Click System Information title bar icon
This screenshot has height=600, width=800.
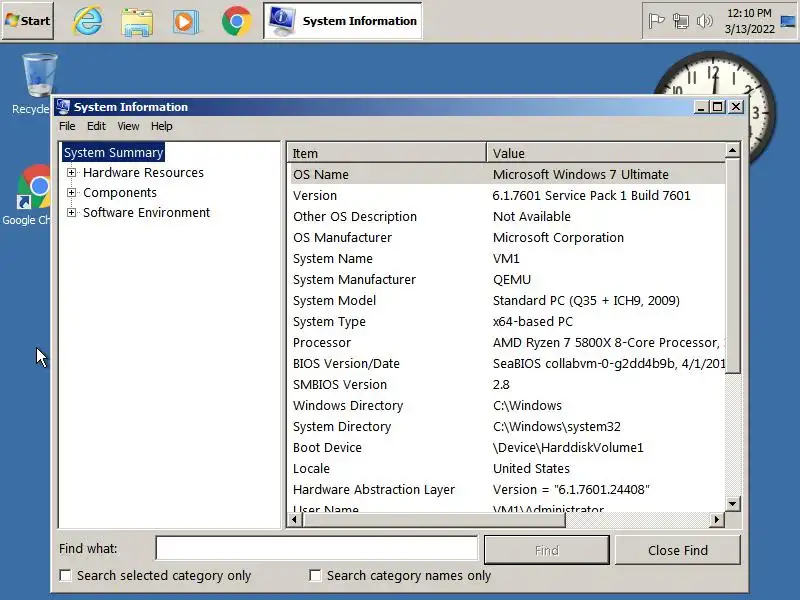point(63,107)
